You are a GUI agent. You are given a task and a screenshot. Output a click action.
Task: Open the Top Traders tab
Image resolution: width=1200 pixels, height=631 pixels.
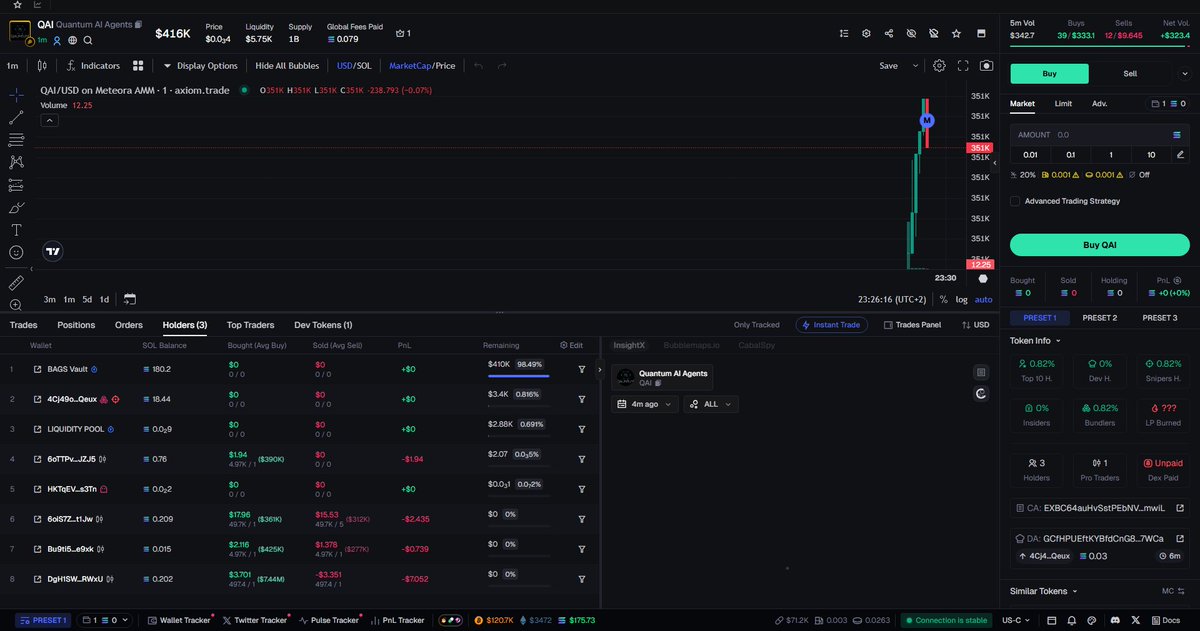[x=250, y=325]
